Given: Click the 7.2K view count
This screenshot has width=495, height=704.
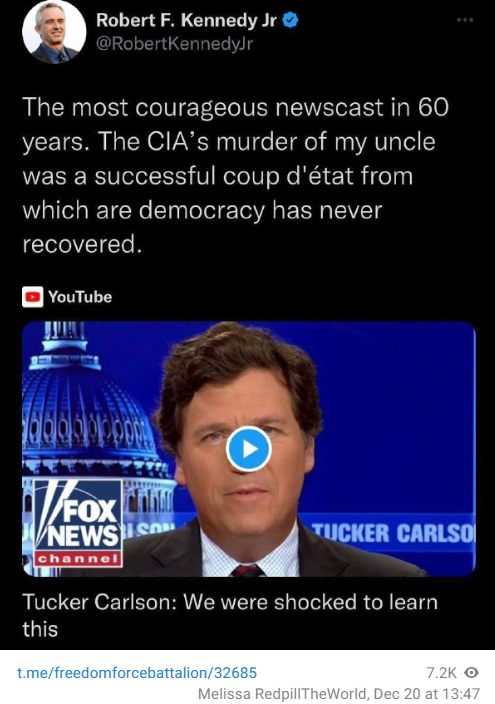Looking at the screenshot, I should click(441, 673).
